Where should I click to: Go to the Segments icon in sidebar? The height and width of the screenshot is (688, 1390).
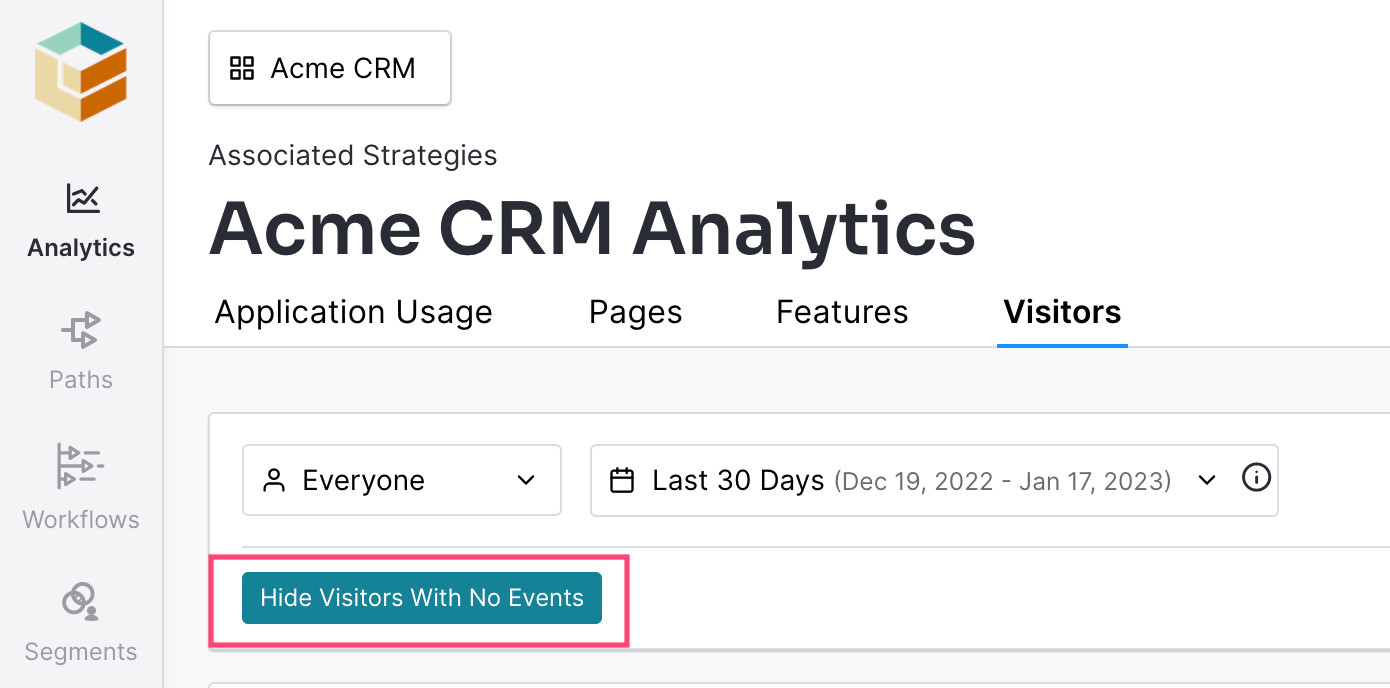coord(81,600)
